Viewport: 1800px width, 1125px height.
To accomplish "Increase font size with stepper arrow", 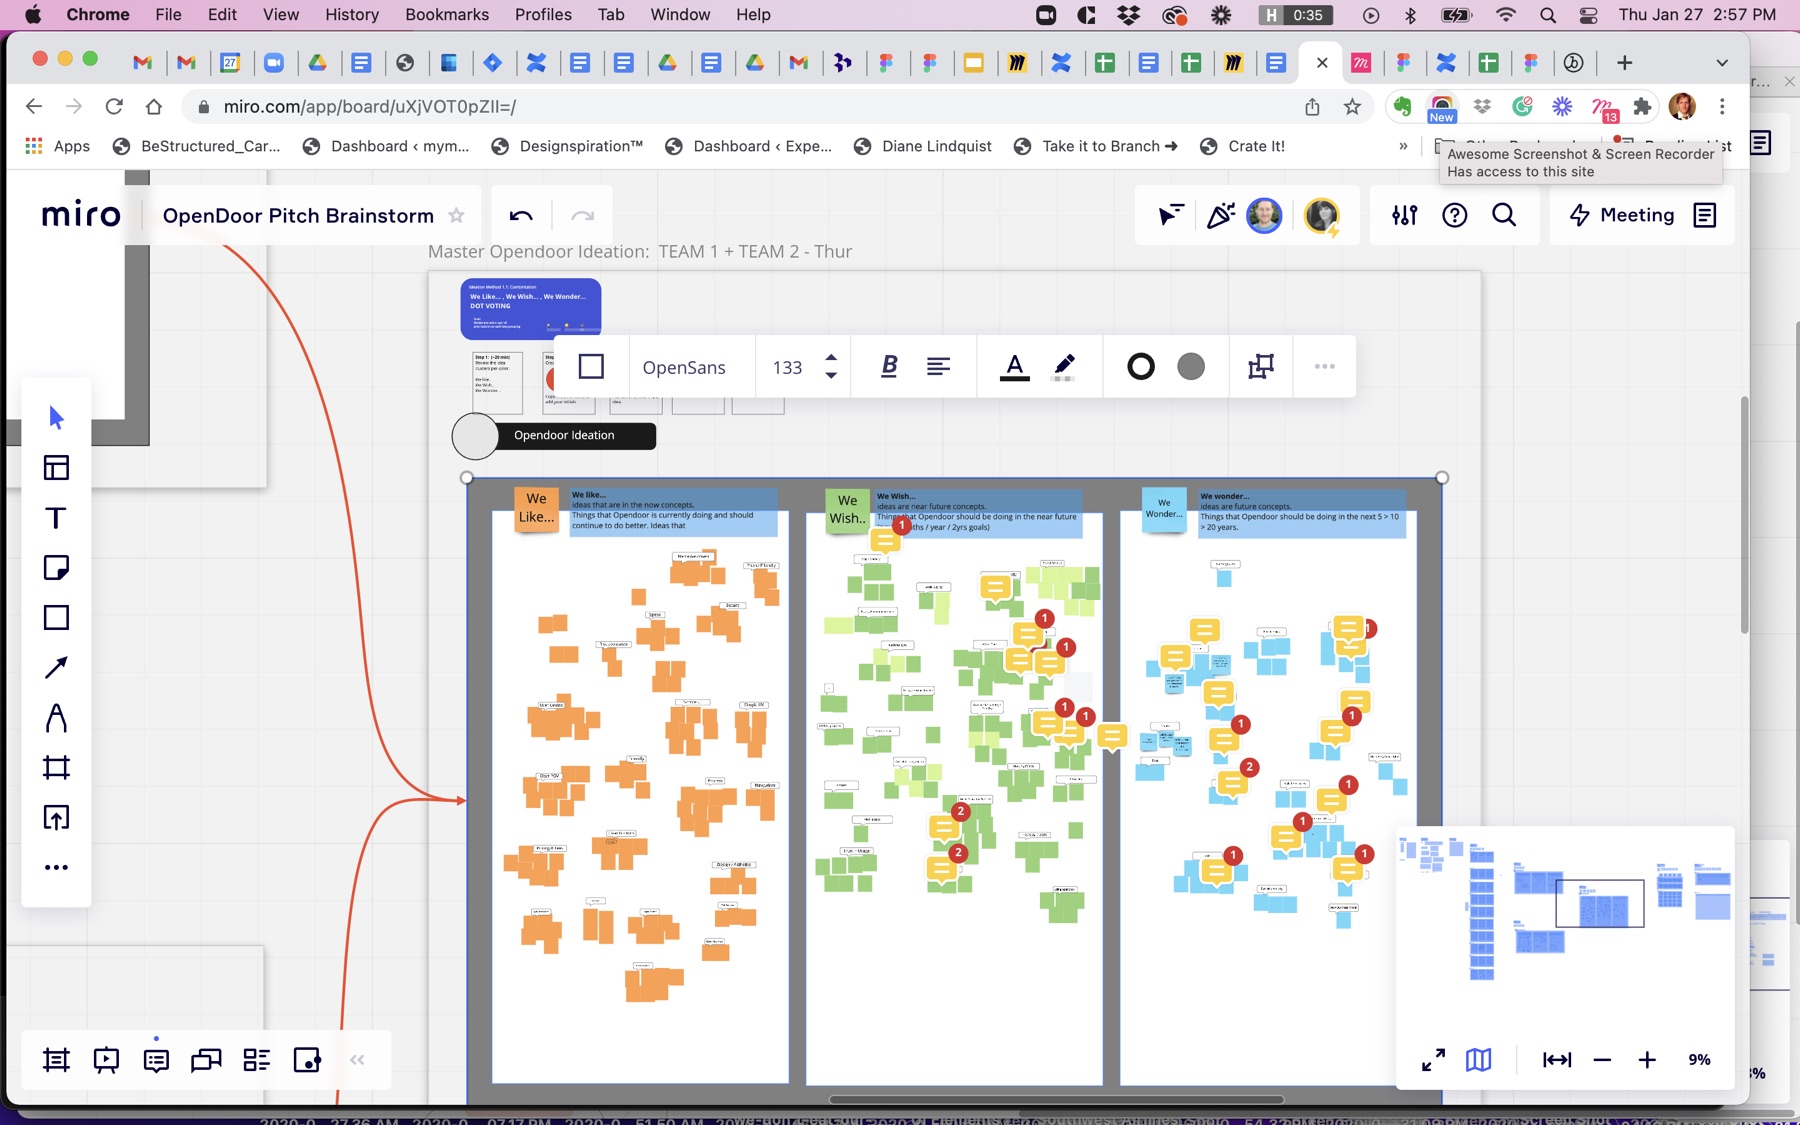I will click(831, 358).
